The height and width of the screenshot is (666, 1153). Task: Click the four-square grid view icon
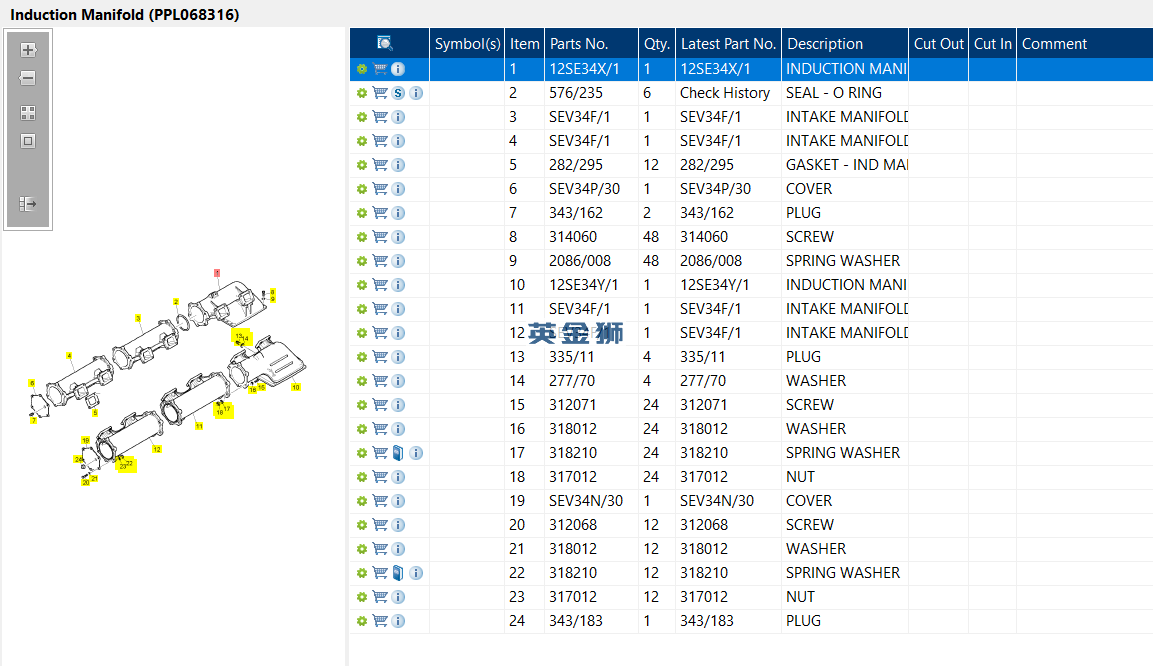coord(28,112)
